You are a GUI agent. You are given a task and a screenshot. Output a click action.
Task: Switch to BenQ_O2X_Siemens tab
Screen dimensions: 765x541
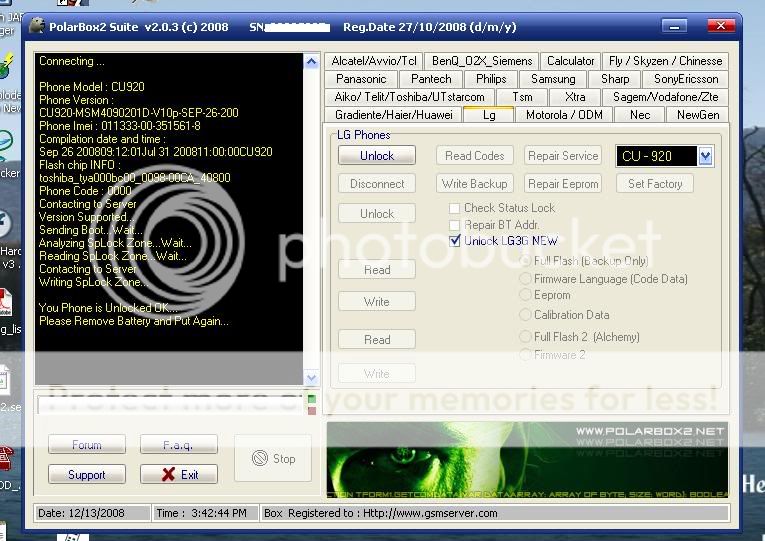482,61
